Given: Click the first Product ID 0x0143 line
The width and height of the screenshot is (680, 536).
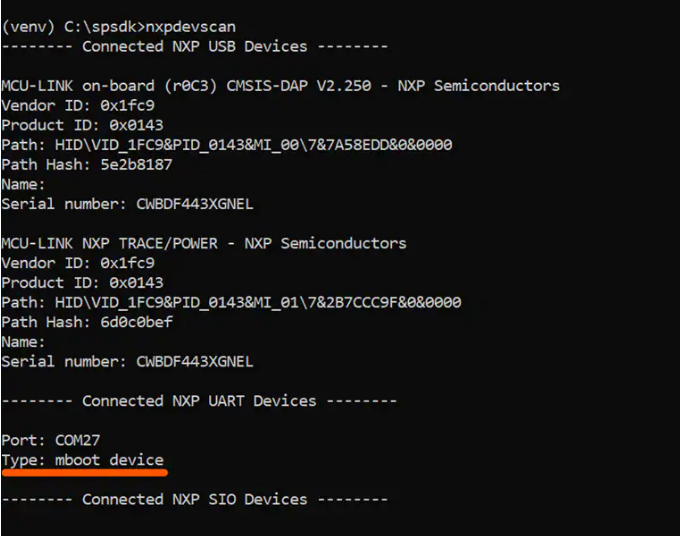Looking at the screenshot, I should pos(82,125).
